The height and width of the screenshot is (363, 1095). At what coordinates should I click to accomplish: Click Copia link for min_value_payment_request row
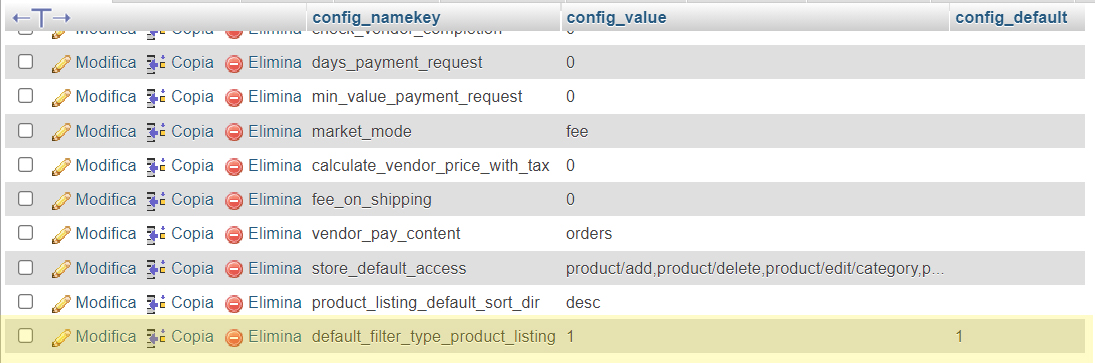coord(192,96)
